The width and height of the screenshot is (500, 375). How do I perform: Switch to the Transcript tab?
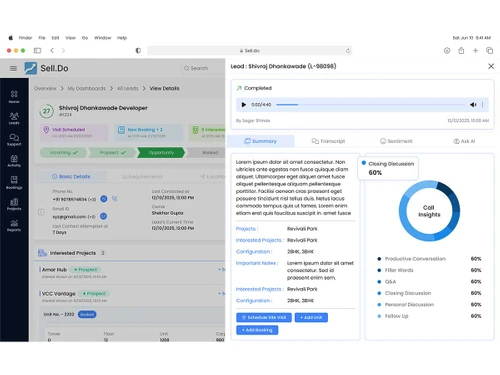tap(328, 141)
